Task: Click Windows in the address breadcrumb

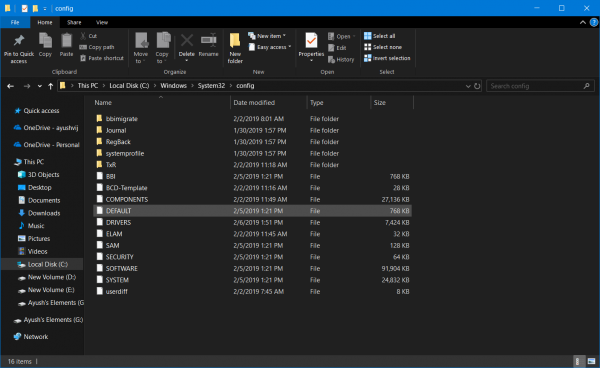Action: [x=173, y=86]
